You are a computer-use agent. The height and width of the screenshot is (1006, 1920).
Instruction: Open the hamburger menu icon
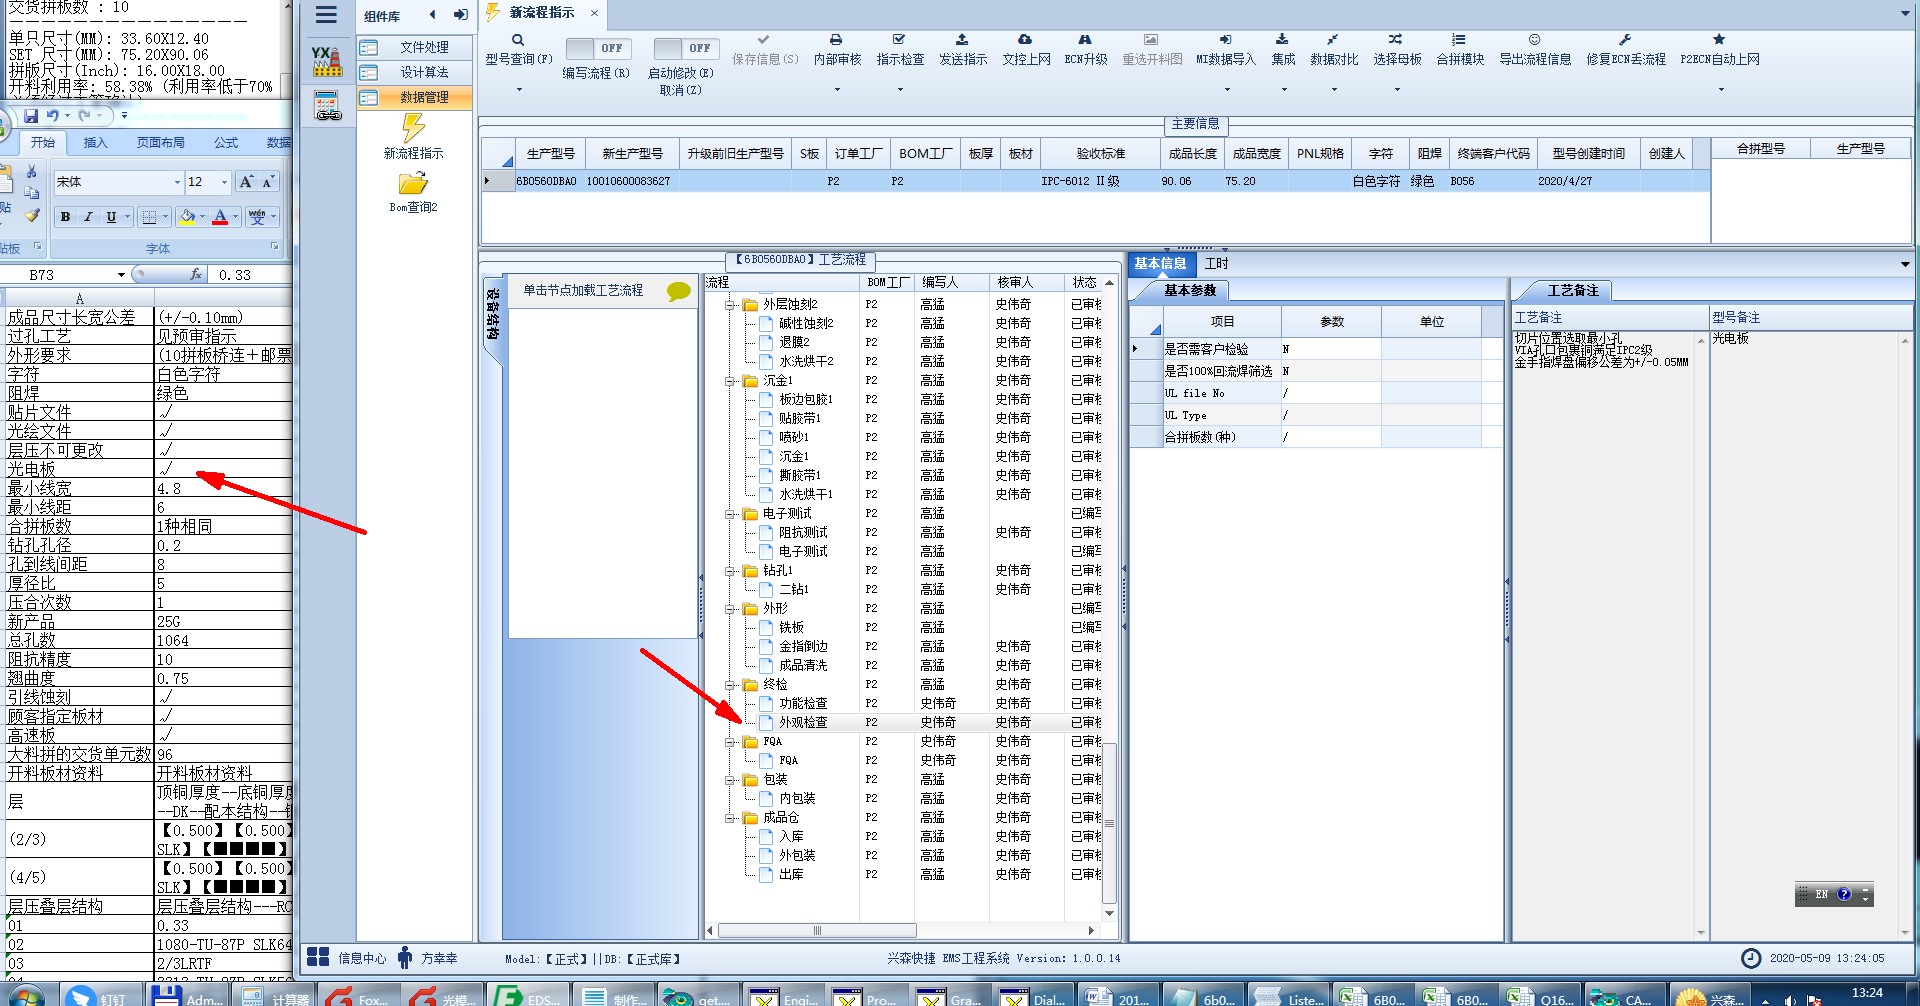tap(325, 15)
